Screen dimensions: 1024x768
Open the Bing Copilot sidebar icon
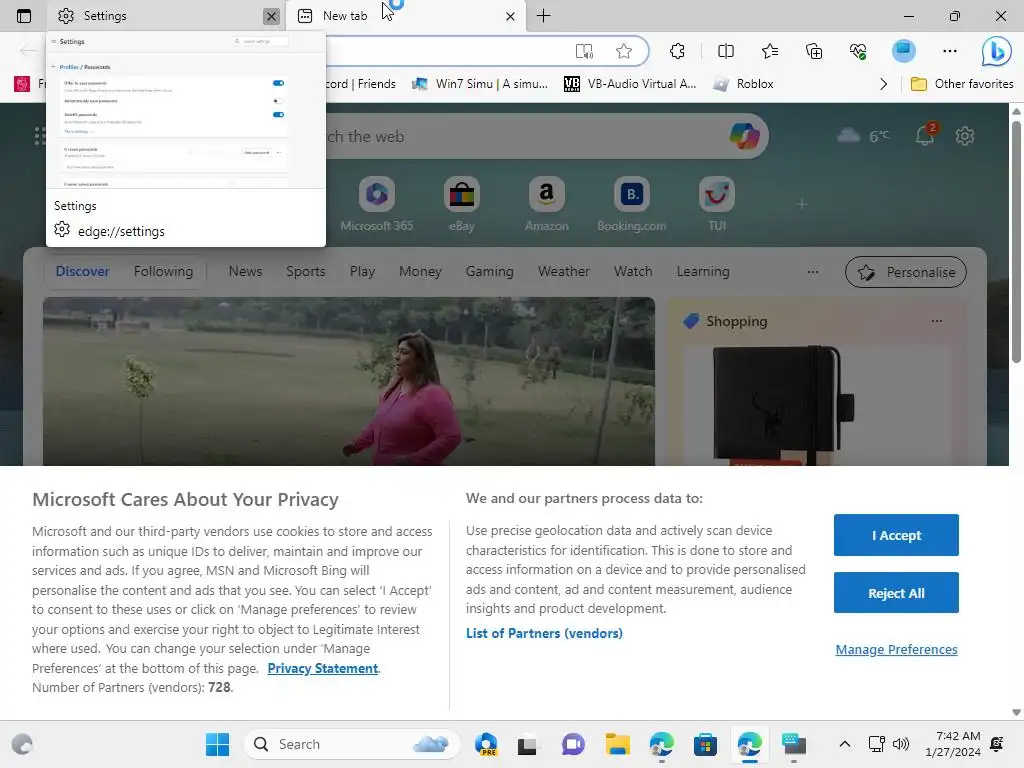[997, 51]
